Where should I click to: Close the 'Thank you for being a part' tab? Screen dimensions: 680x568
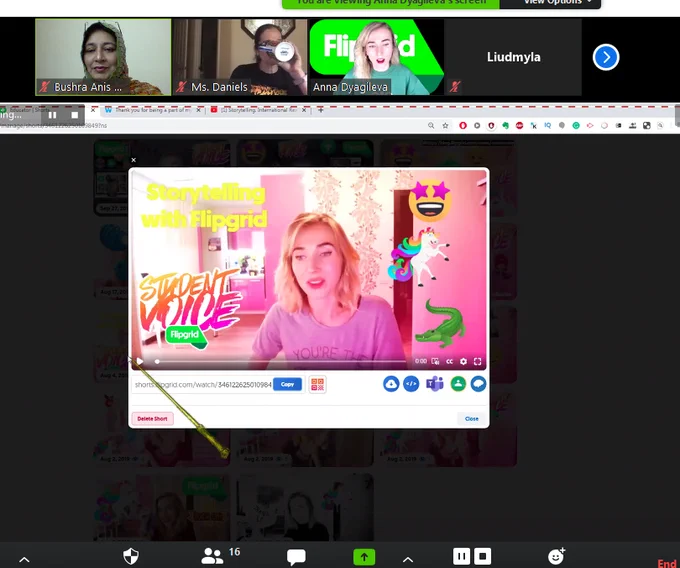click(x=198, y=111)
